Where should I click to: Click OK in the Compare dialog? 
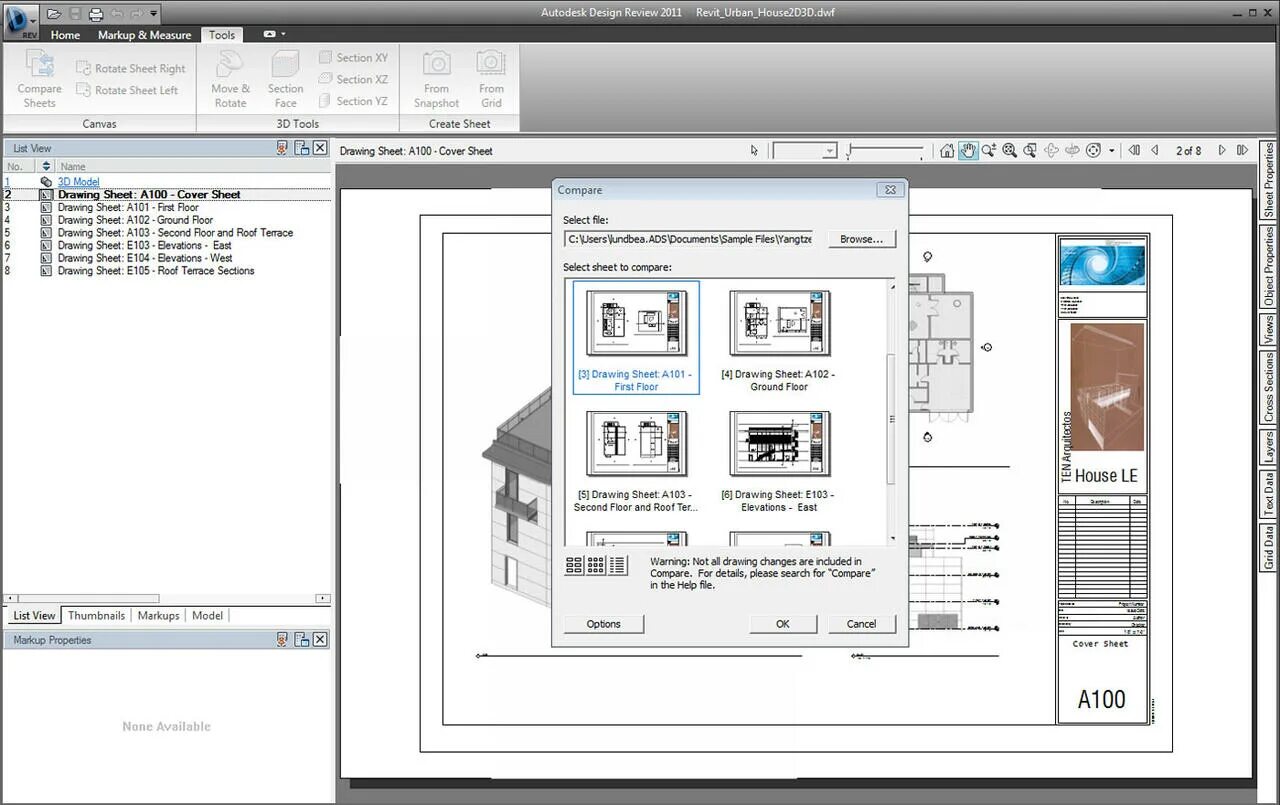coord(783,624)
